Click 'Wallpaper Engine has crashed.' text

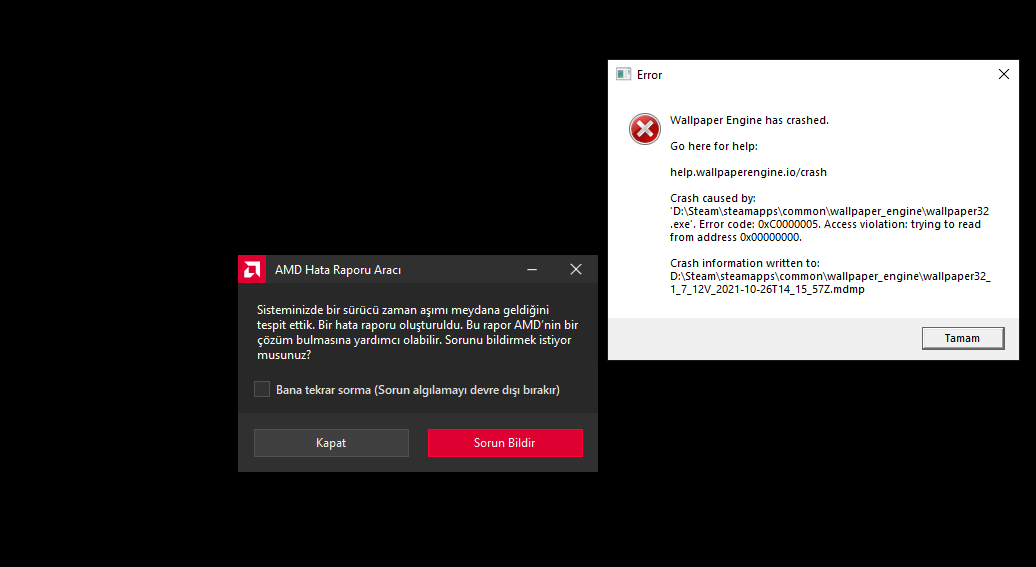click(x=749, y=120)
